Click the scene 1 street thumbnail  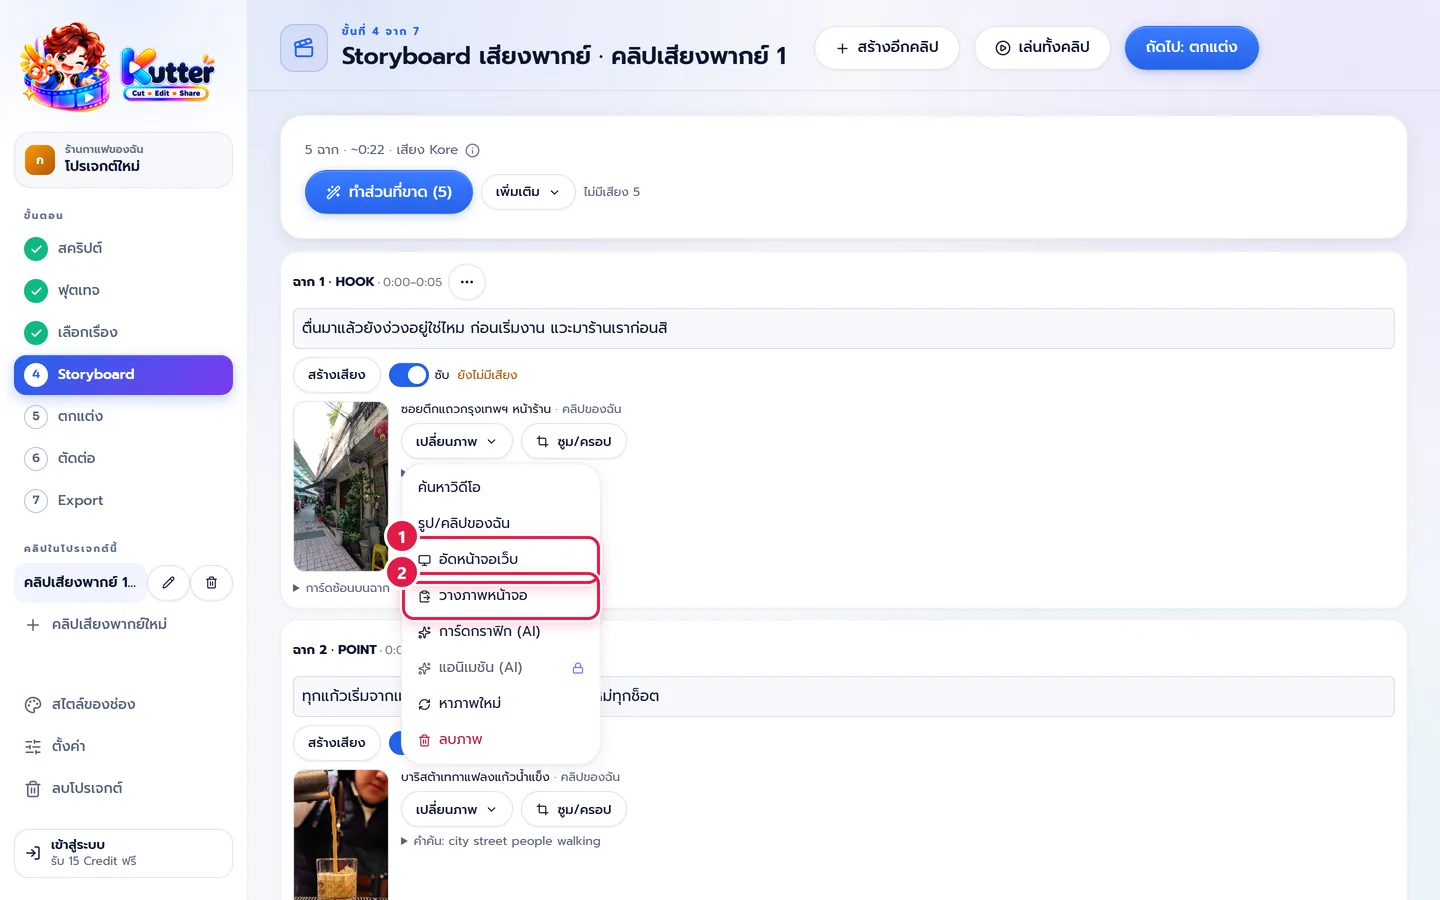point(341,486)
